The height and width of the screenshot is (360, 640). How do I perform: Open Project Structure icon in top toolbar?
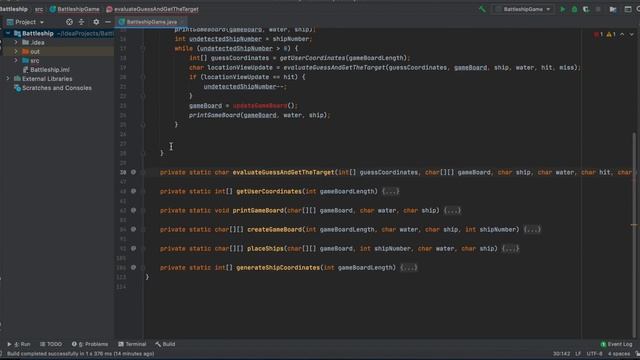point(613,9)
